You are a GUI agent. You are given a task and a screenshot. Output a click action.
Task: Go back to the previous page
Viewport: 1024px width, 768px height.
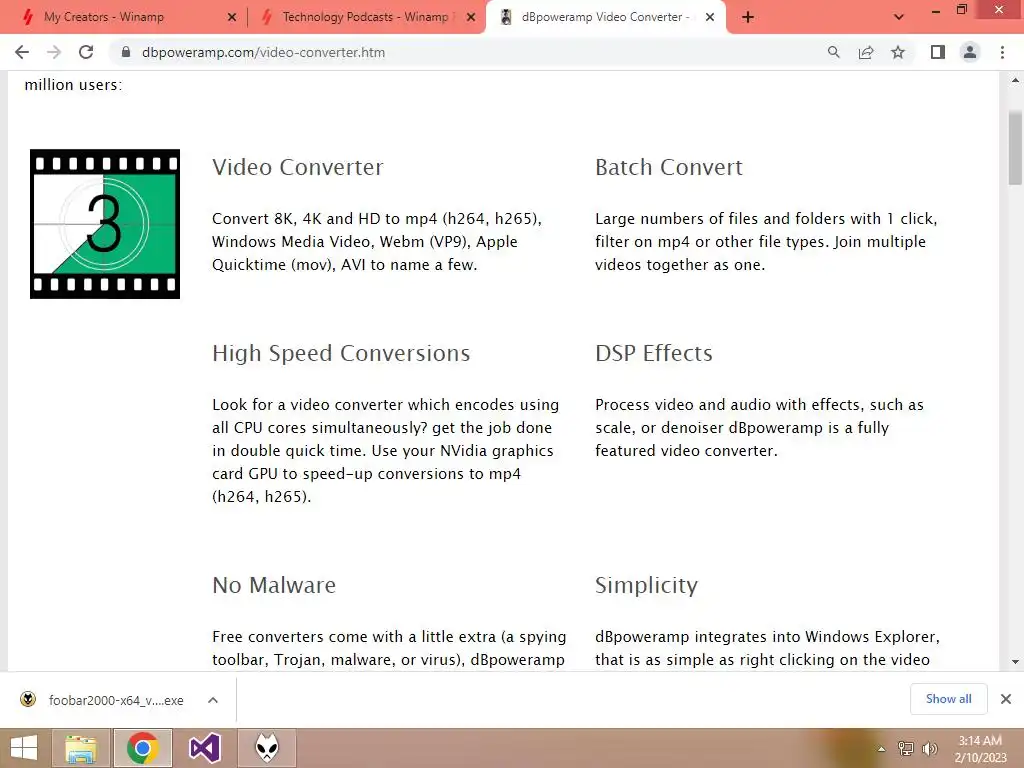[22, 52]
